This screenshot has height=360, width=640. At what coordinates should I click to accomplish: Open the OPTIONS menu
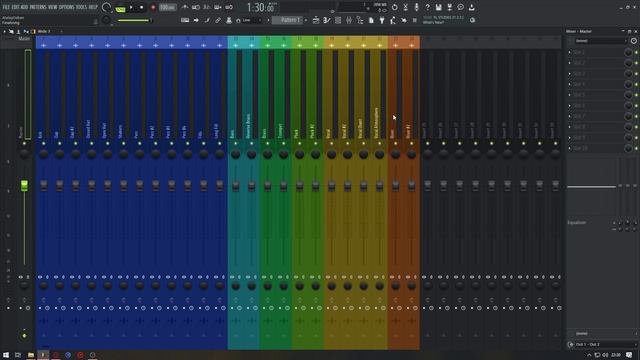point(67,7)
